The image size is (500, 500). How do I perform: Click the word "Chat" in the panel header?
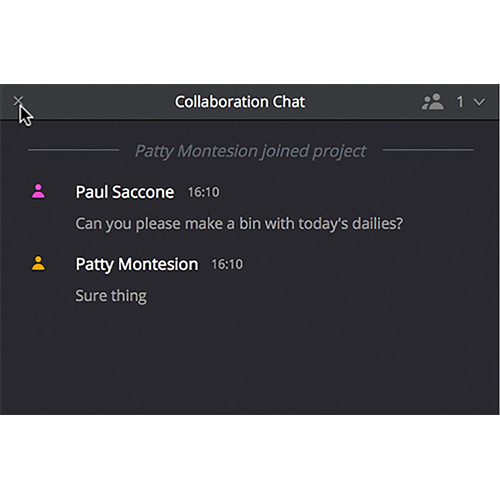tap(289, 102)
